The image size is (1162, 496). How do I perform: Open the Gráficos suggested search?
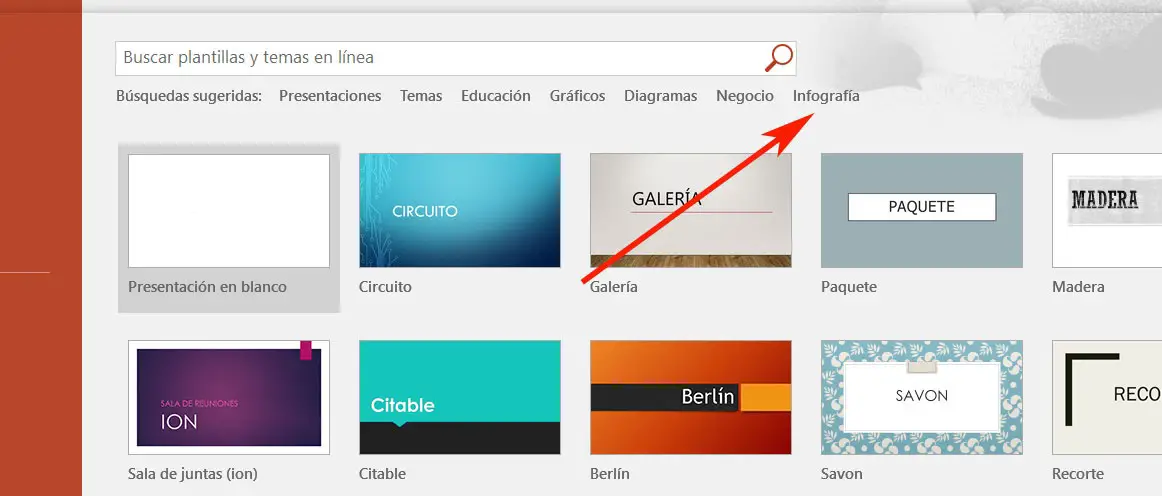click(x=577, y=96)
